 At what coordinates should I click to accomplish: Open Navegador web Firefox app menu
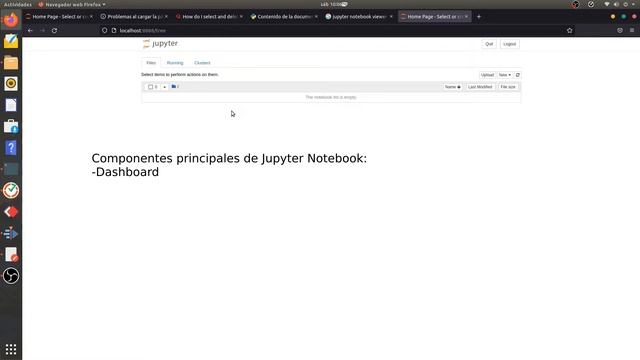click(72, 4)
